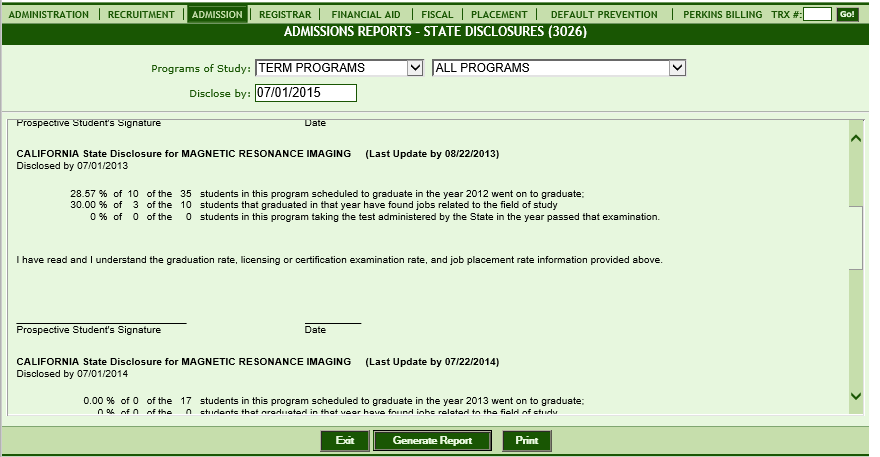The width and height of the screenshot is (880, 457).
Task: Select the ADMISSION tab
Action: point(217,15)
